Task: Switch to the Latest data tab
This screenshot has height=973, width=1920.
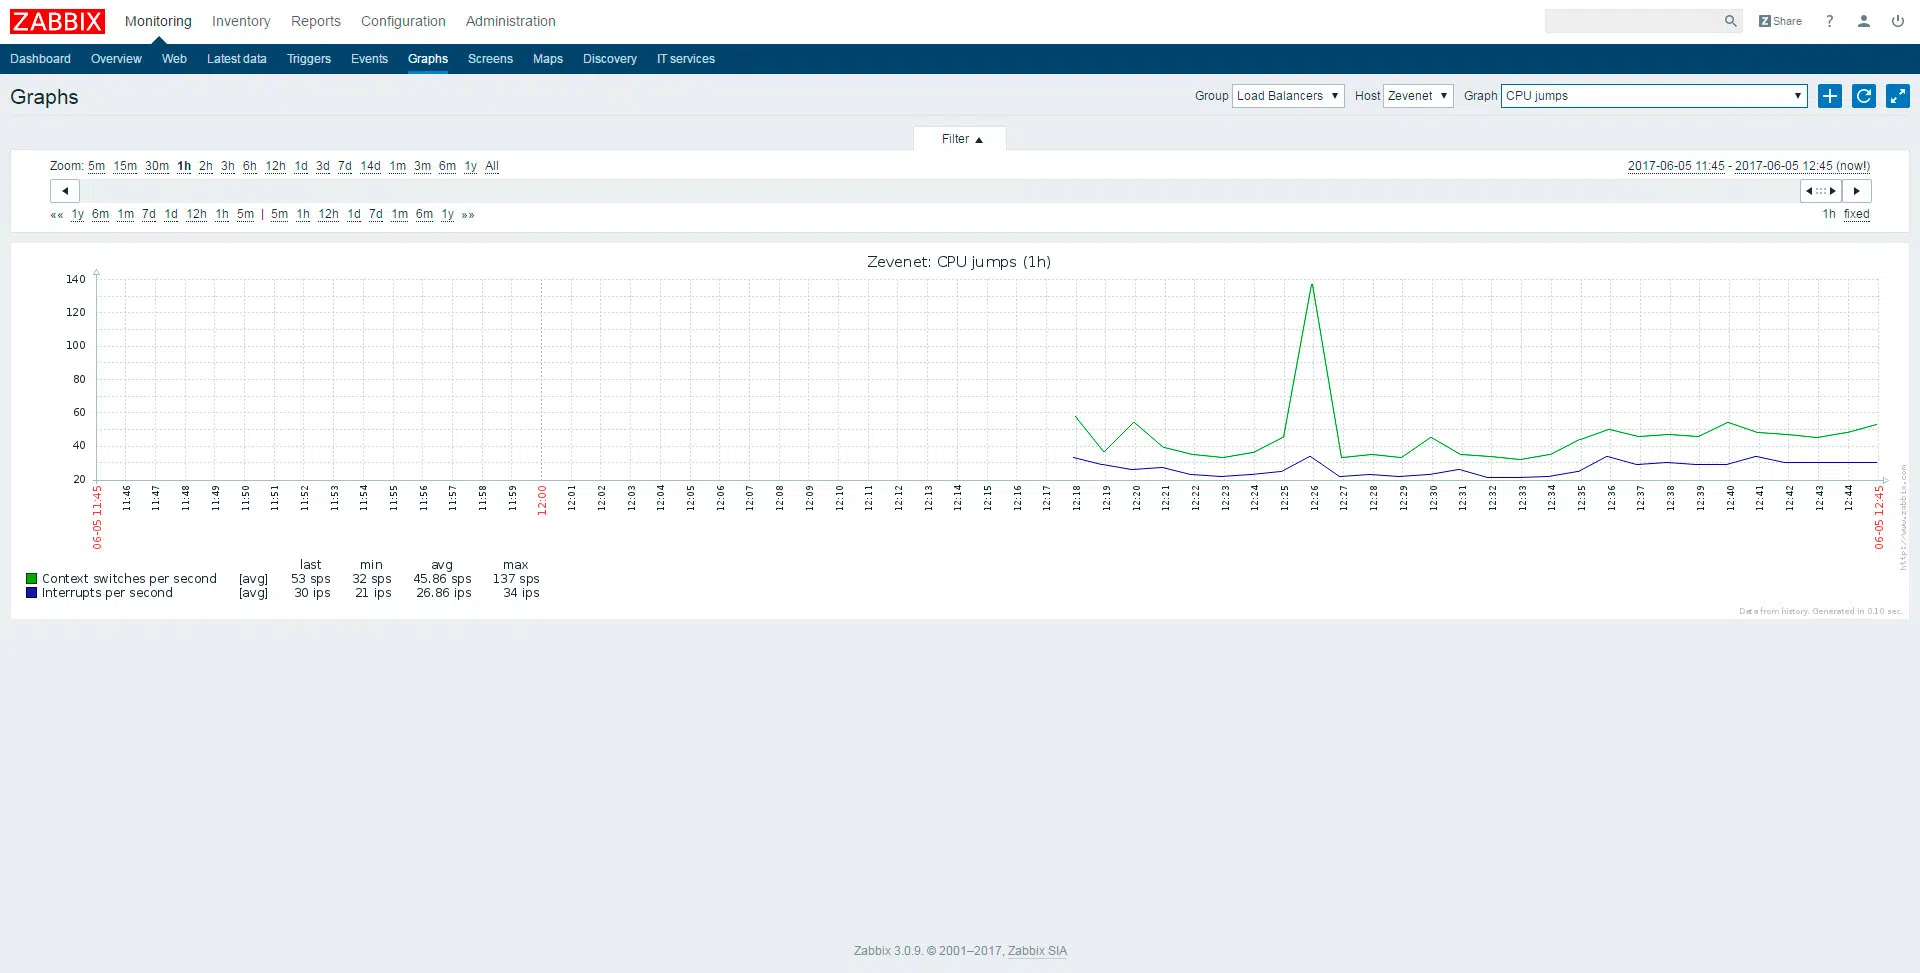Action: [x=236, y=59]
